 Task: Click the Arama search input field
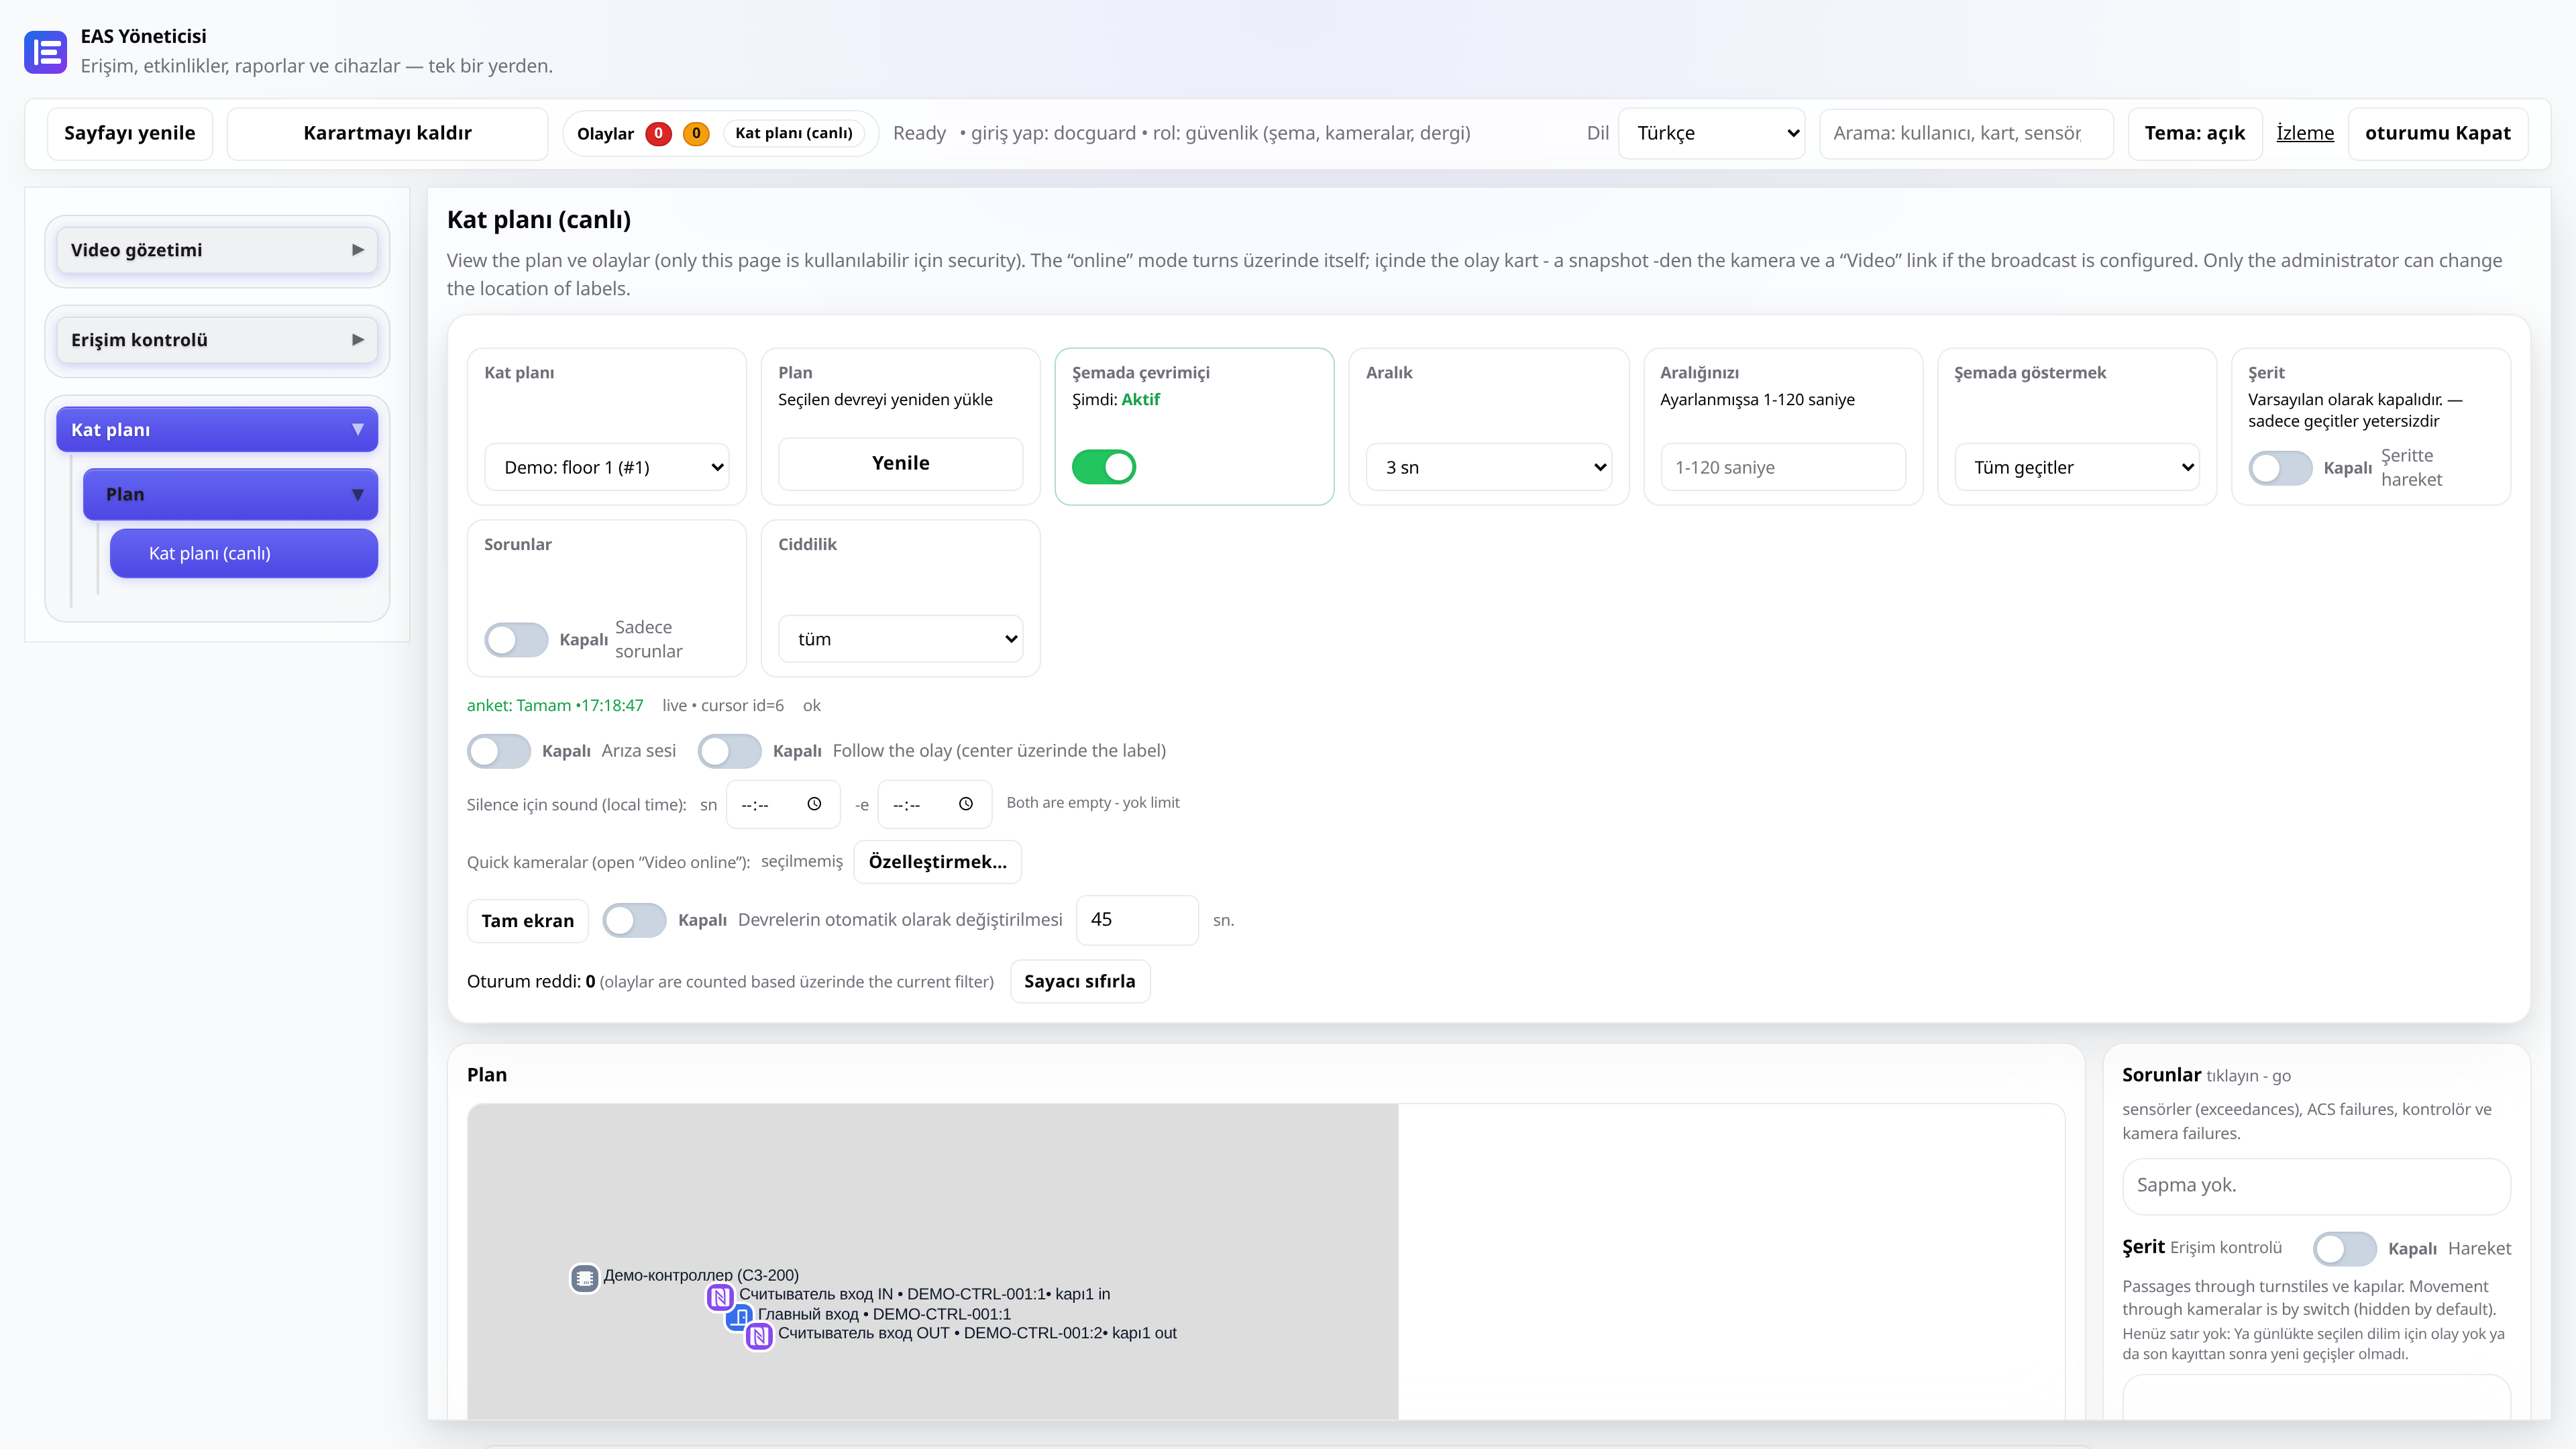pos(1966,133)
